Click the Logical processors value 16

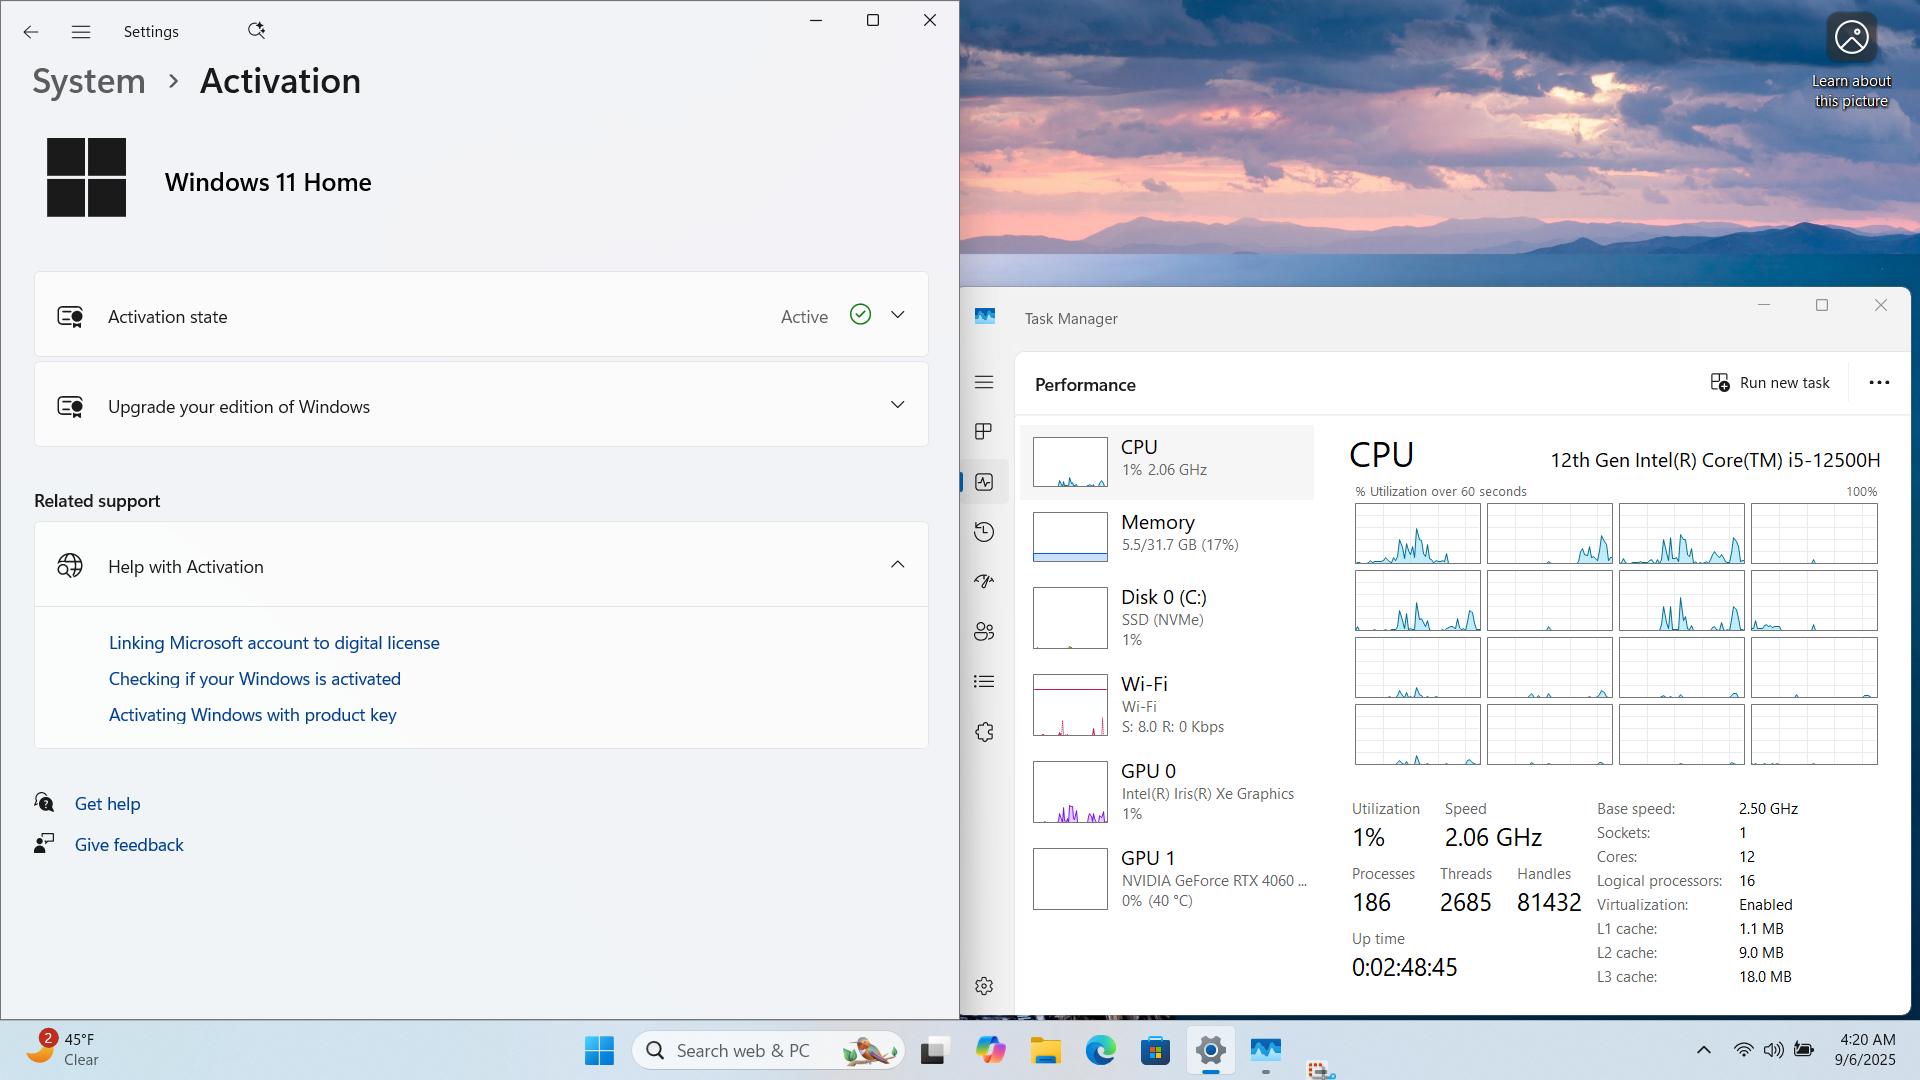[x=1747, y=881]
